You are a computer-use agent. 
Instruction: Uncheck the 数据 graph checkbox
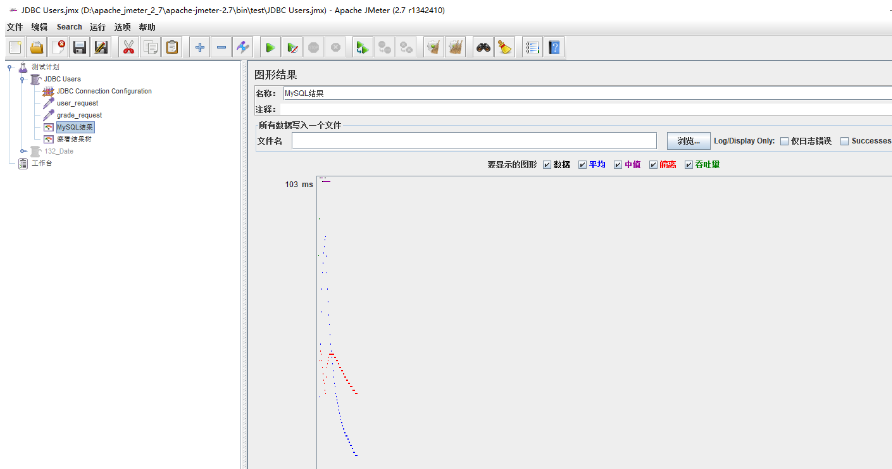click(547, 165)
